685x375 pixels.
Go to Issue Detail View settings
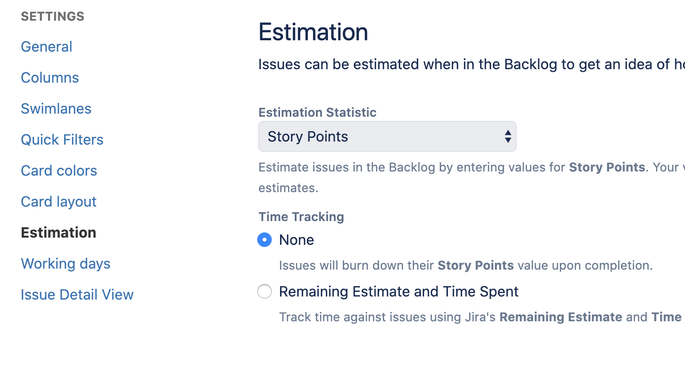click(x=77, y=295)
